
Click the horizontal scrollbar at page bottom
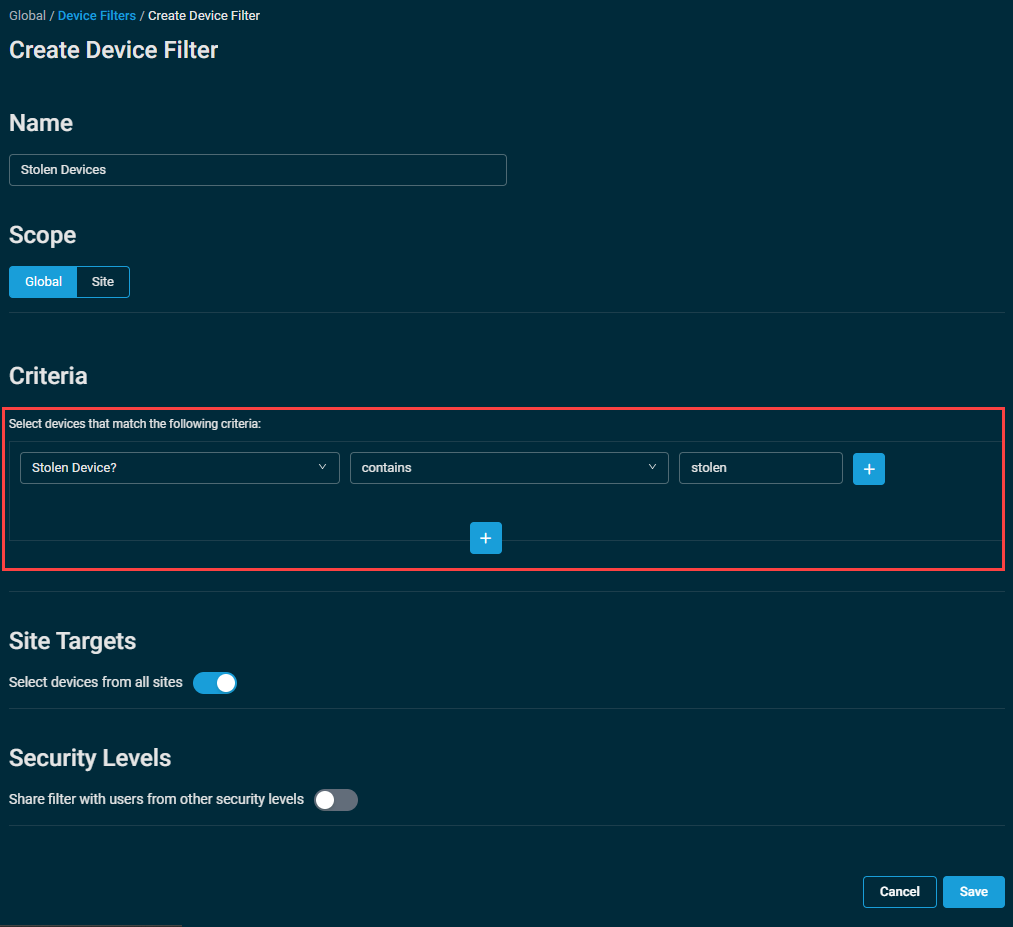90,924
